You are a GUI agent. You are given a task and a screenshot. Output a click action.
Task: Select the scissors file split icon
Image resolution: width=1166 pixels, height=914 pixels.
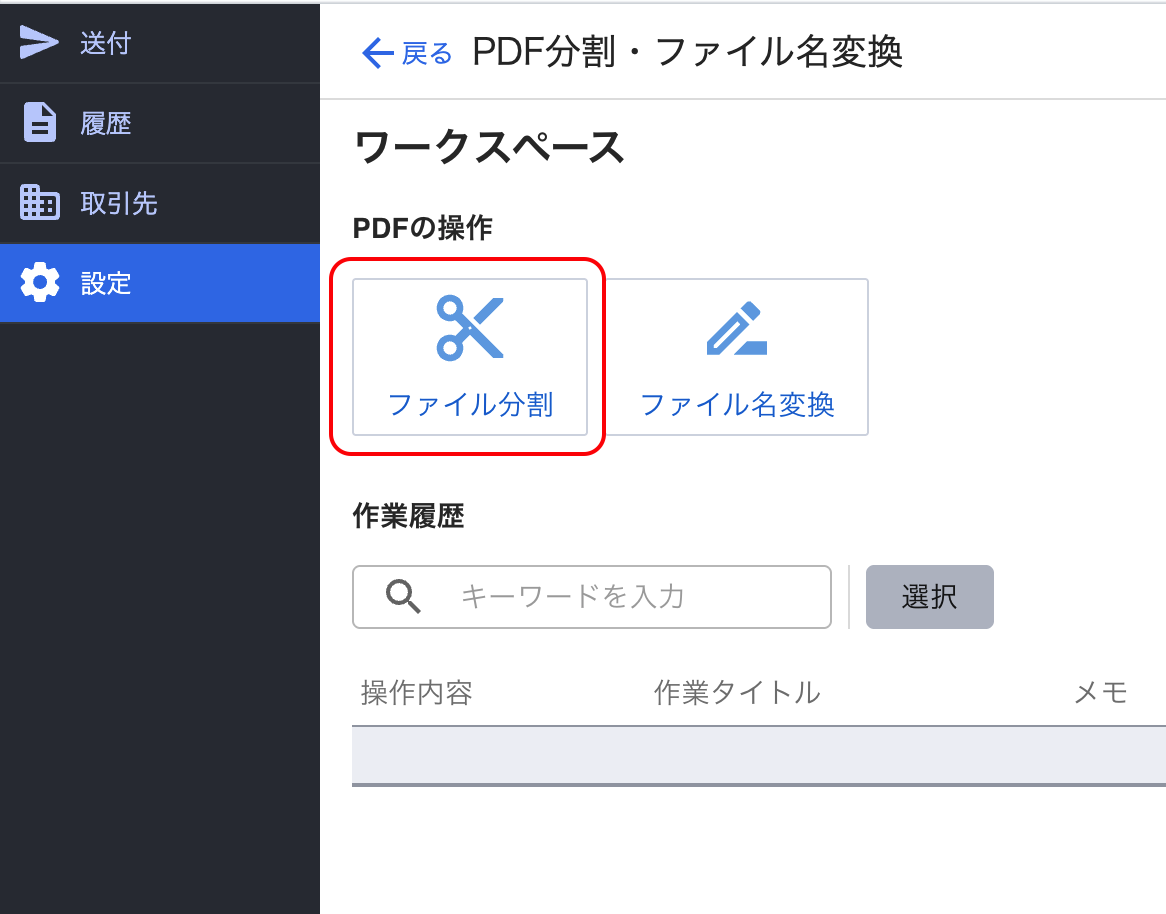[x=470, y=328]
